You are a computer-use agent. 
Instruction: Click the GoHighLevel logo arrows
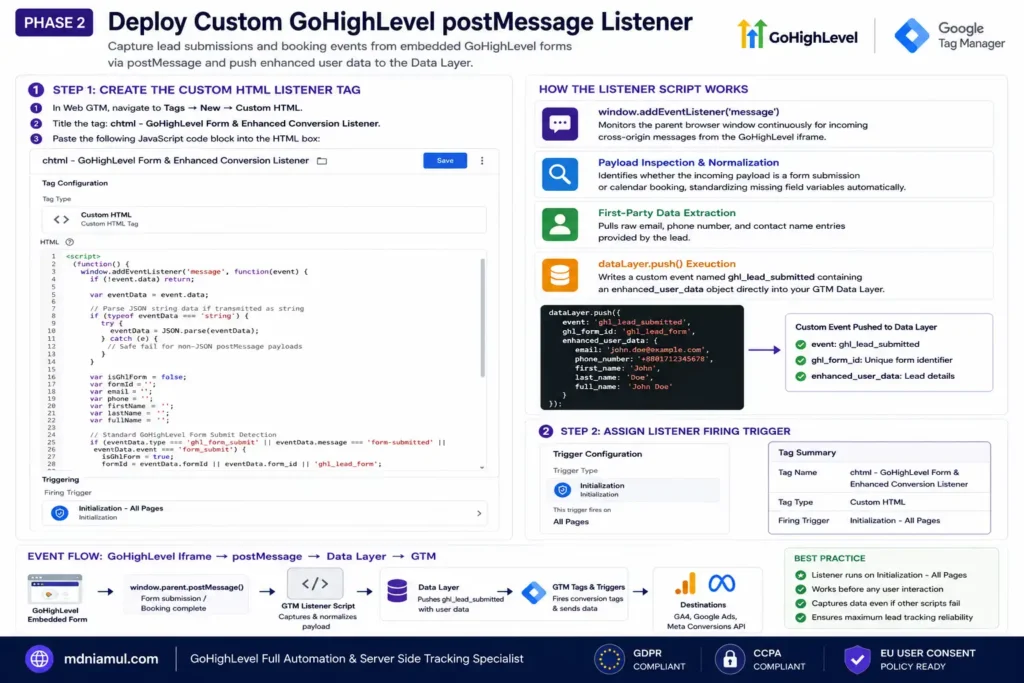click(752, 34)
